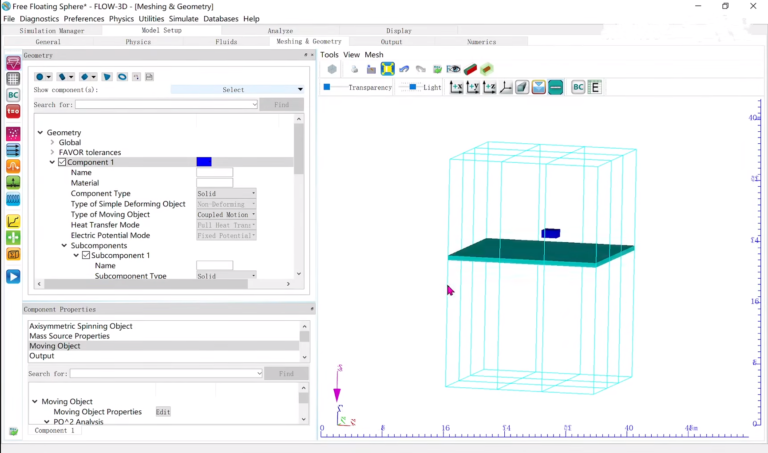Open the blue spring coil sidebar icon
This screenshot has height=453, width=768.
[x=13, y=199]
